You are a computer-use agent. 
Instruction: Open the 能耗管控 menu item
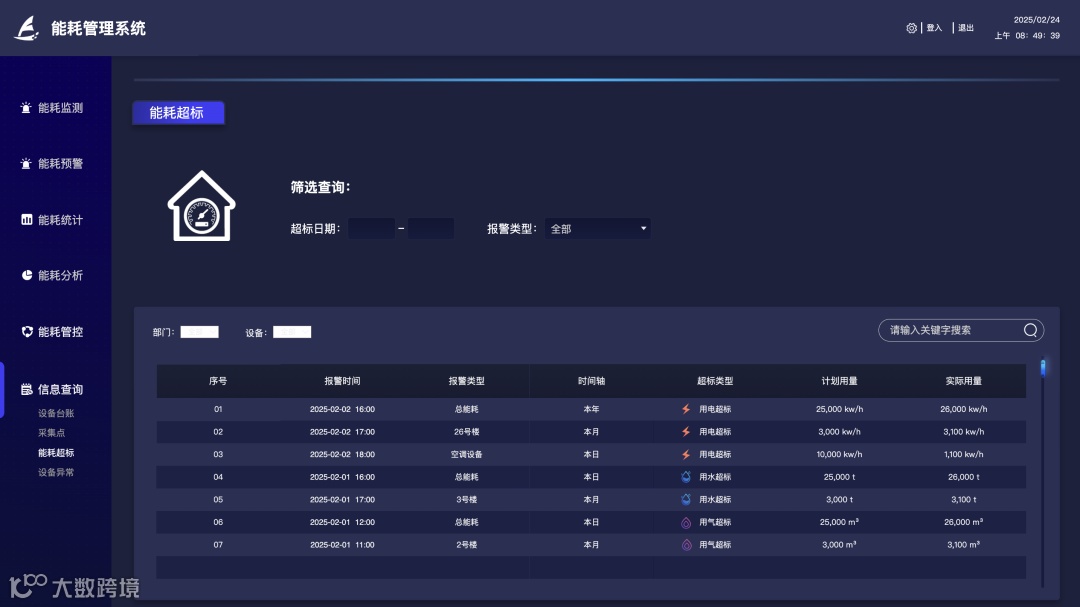point(61,332)
